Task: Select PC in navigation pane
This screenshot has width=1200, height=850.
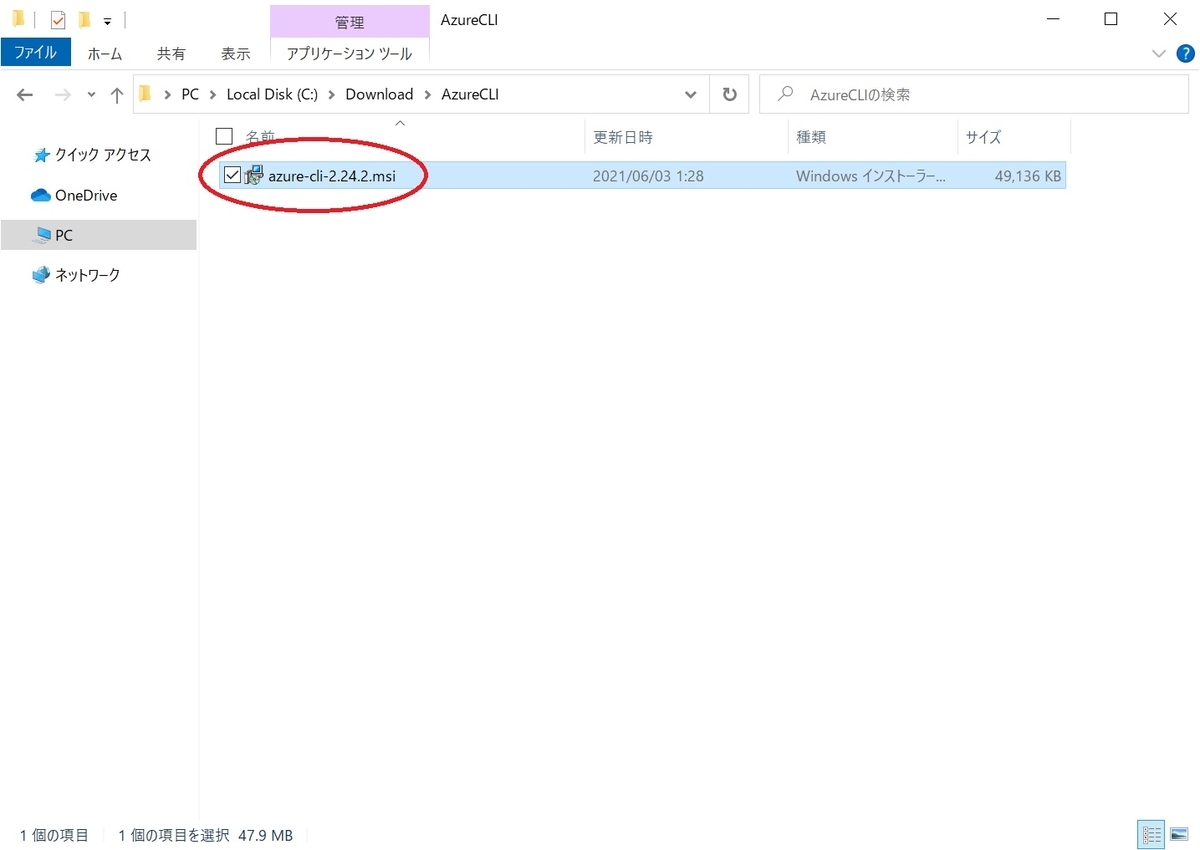Action: (x=64, y=235)
